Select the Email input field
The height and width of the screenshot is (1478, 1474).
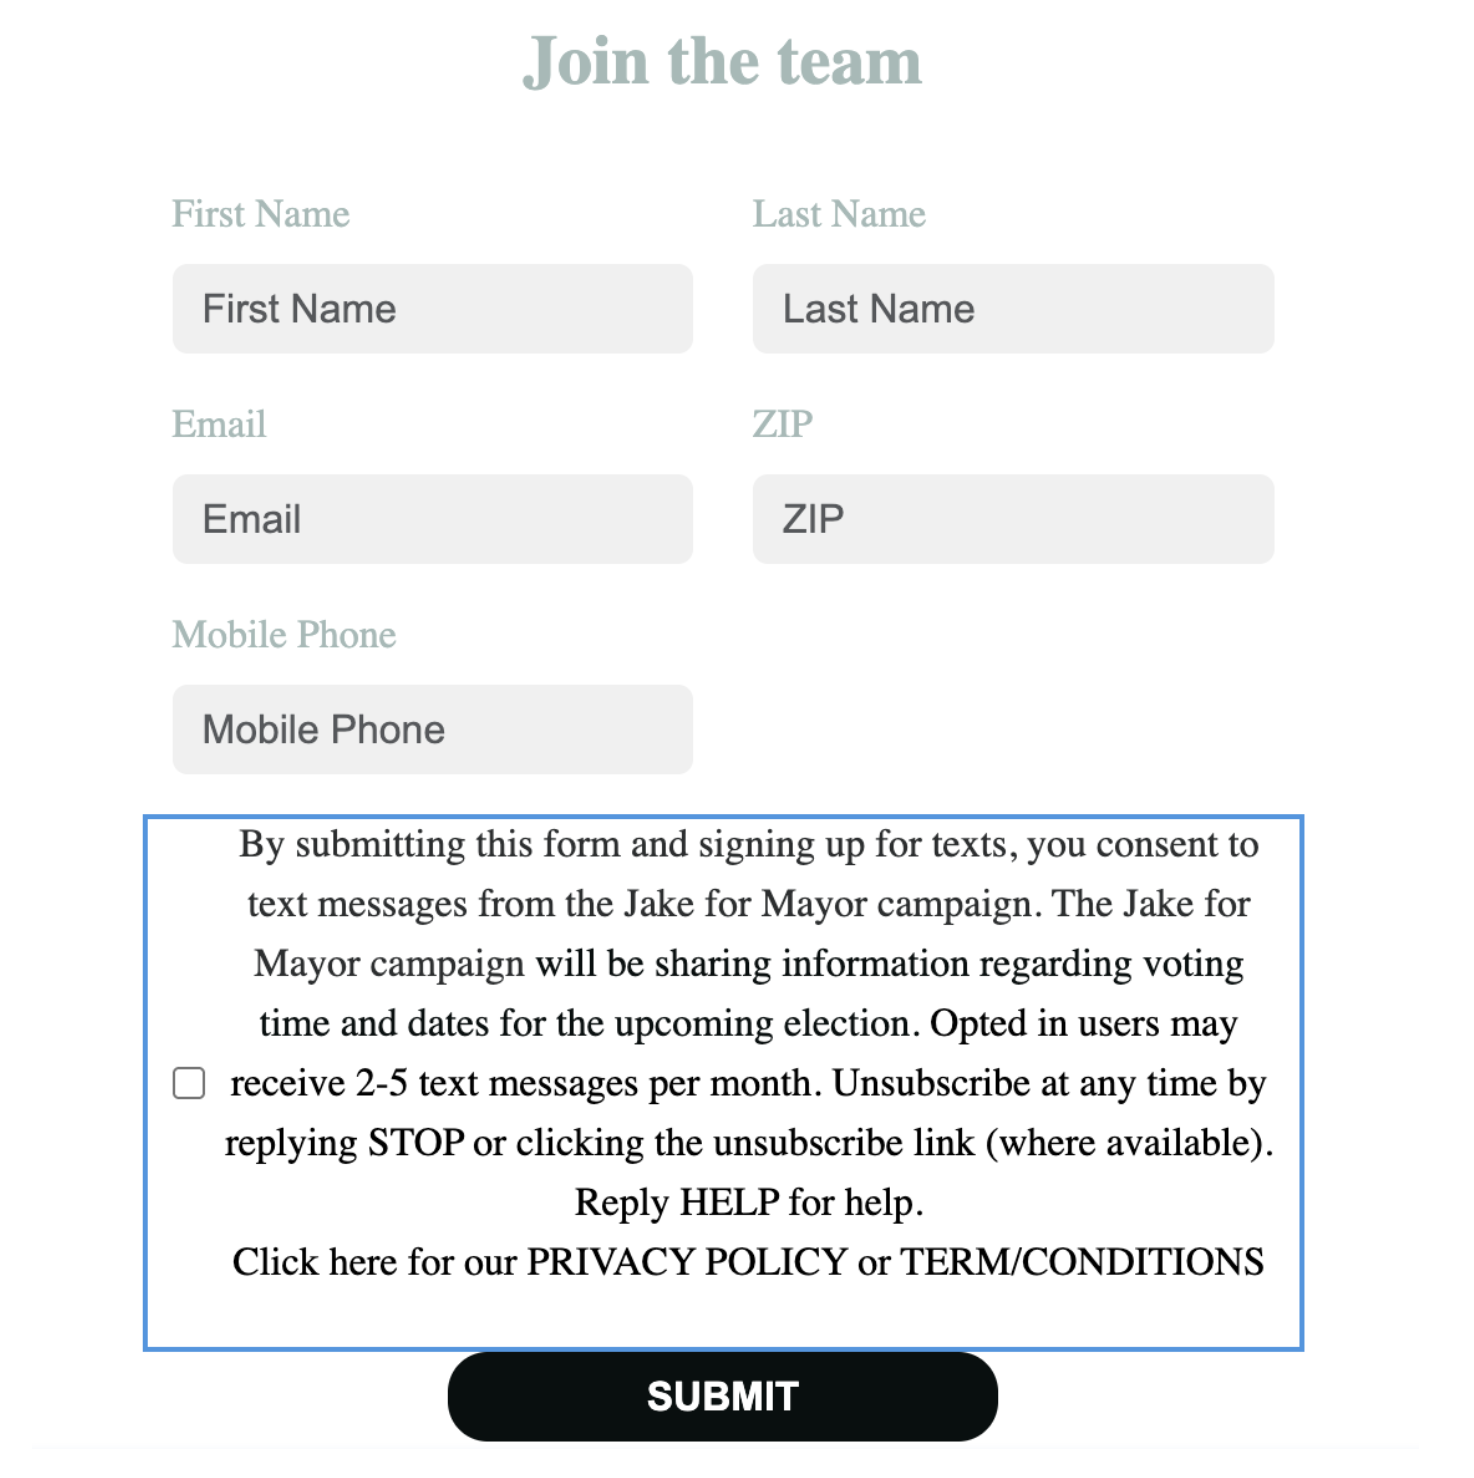coord(432,519)
